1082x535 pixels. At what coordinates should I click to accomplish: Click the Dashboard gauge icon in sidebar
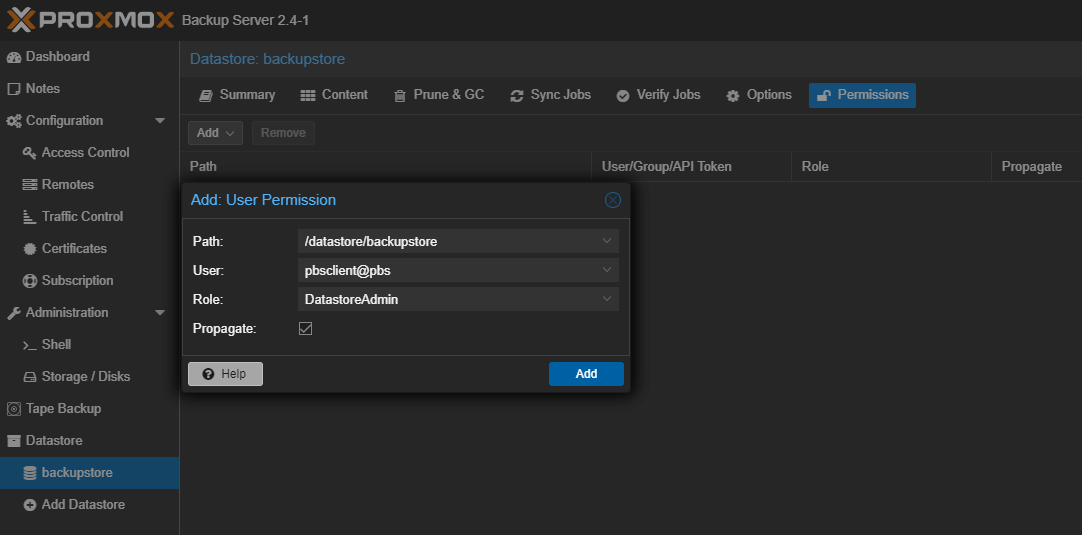(x=14, y=57)
